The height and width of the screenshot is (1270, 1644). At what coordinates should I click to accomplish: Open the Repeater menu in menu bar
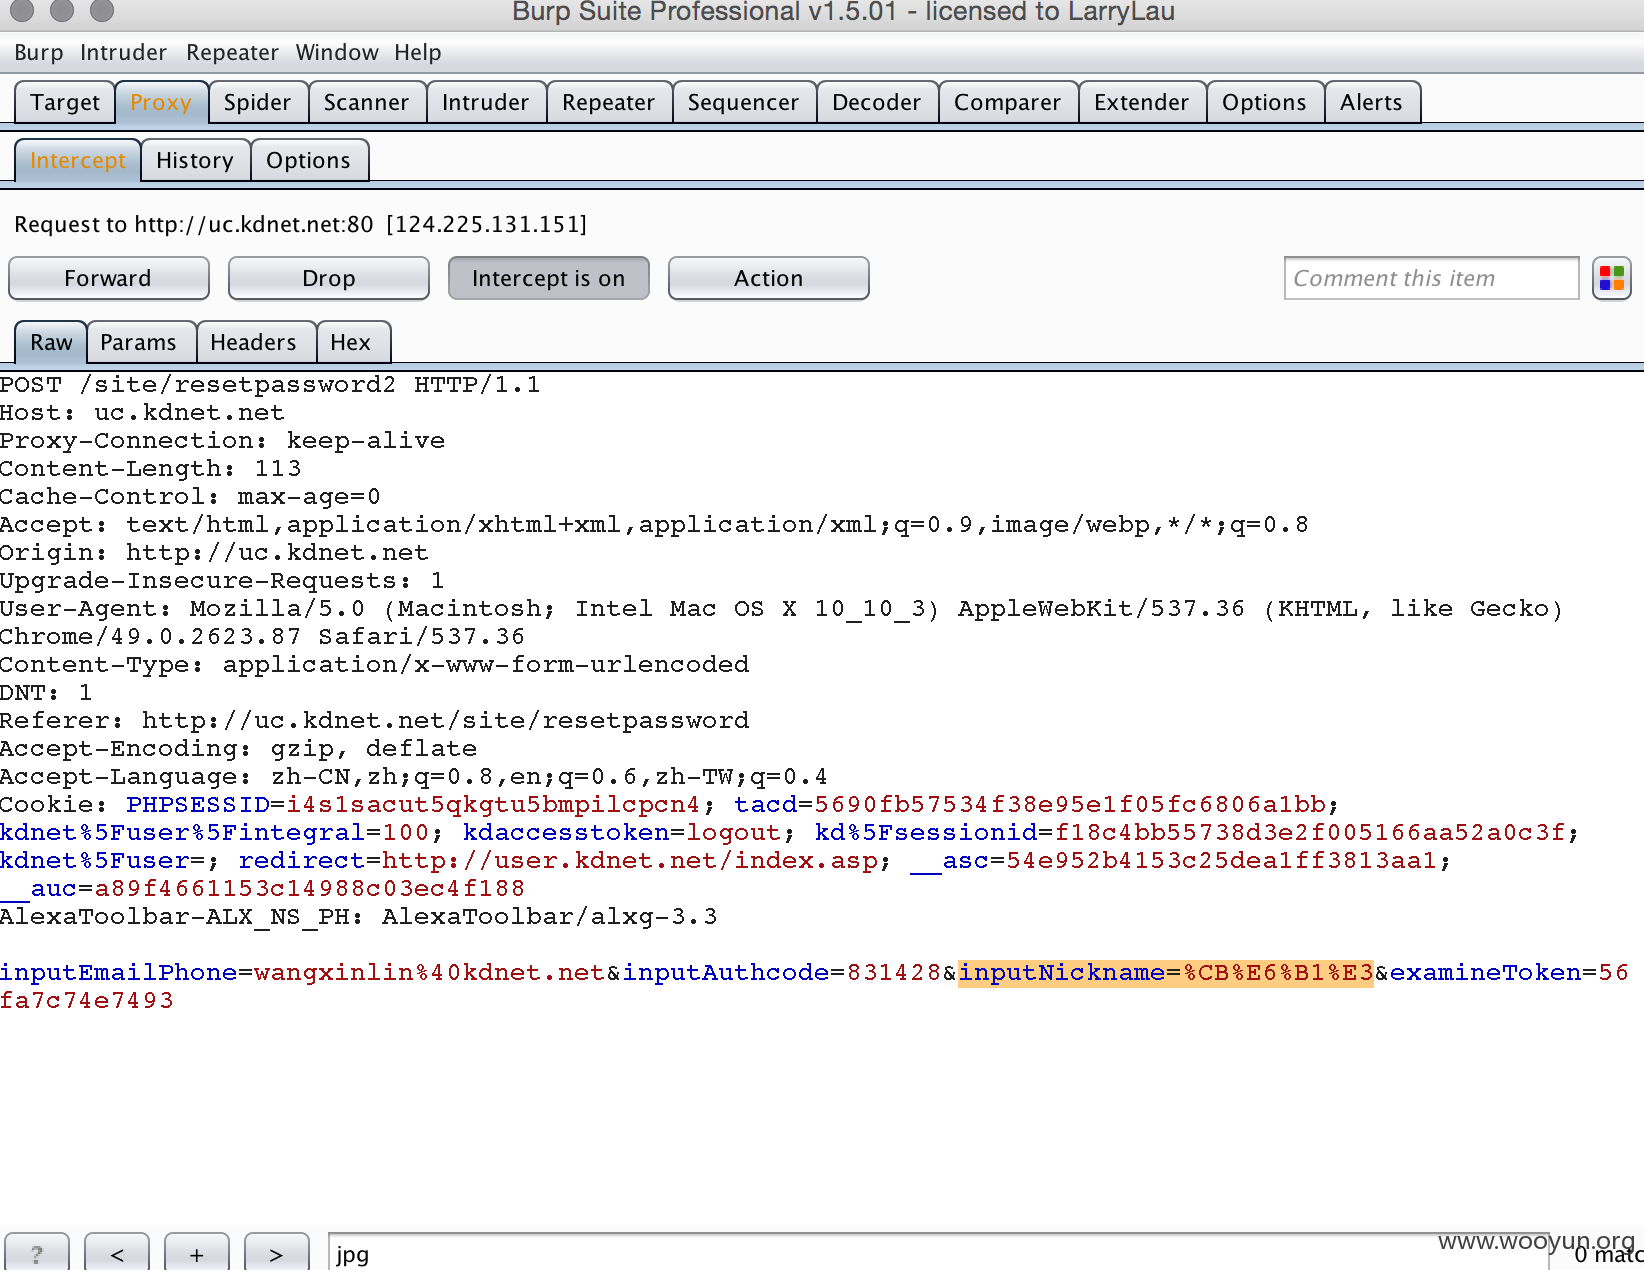232,52
